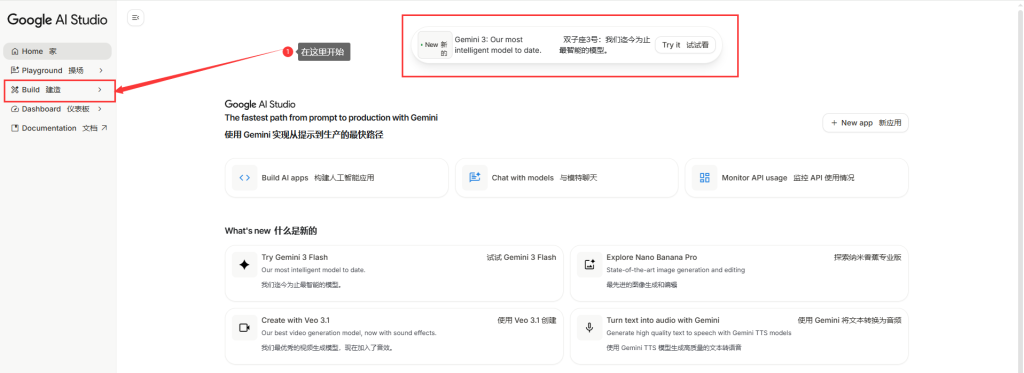1024x373 pixels.
Task: Open the Create with Veo 3.1 card
Action: coord(394,336)
